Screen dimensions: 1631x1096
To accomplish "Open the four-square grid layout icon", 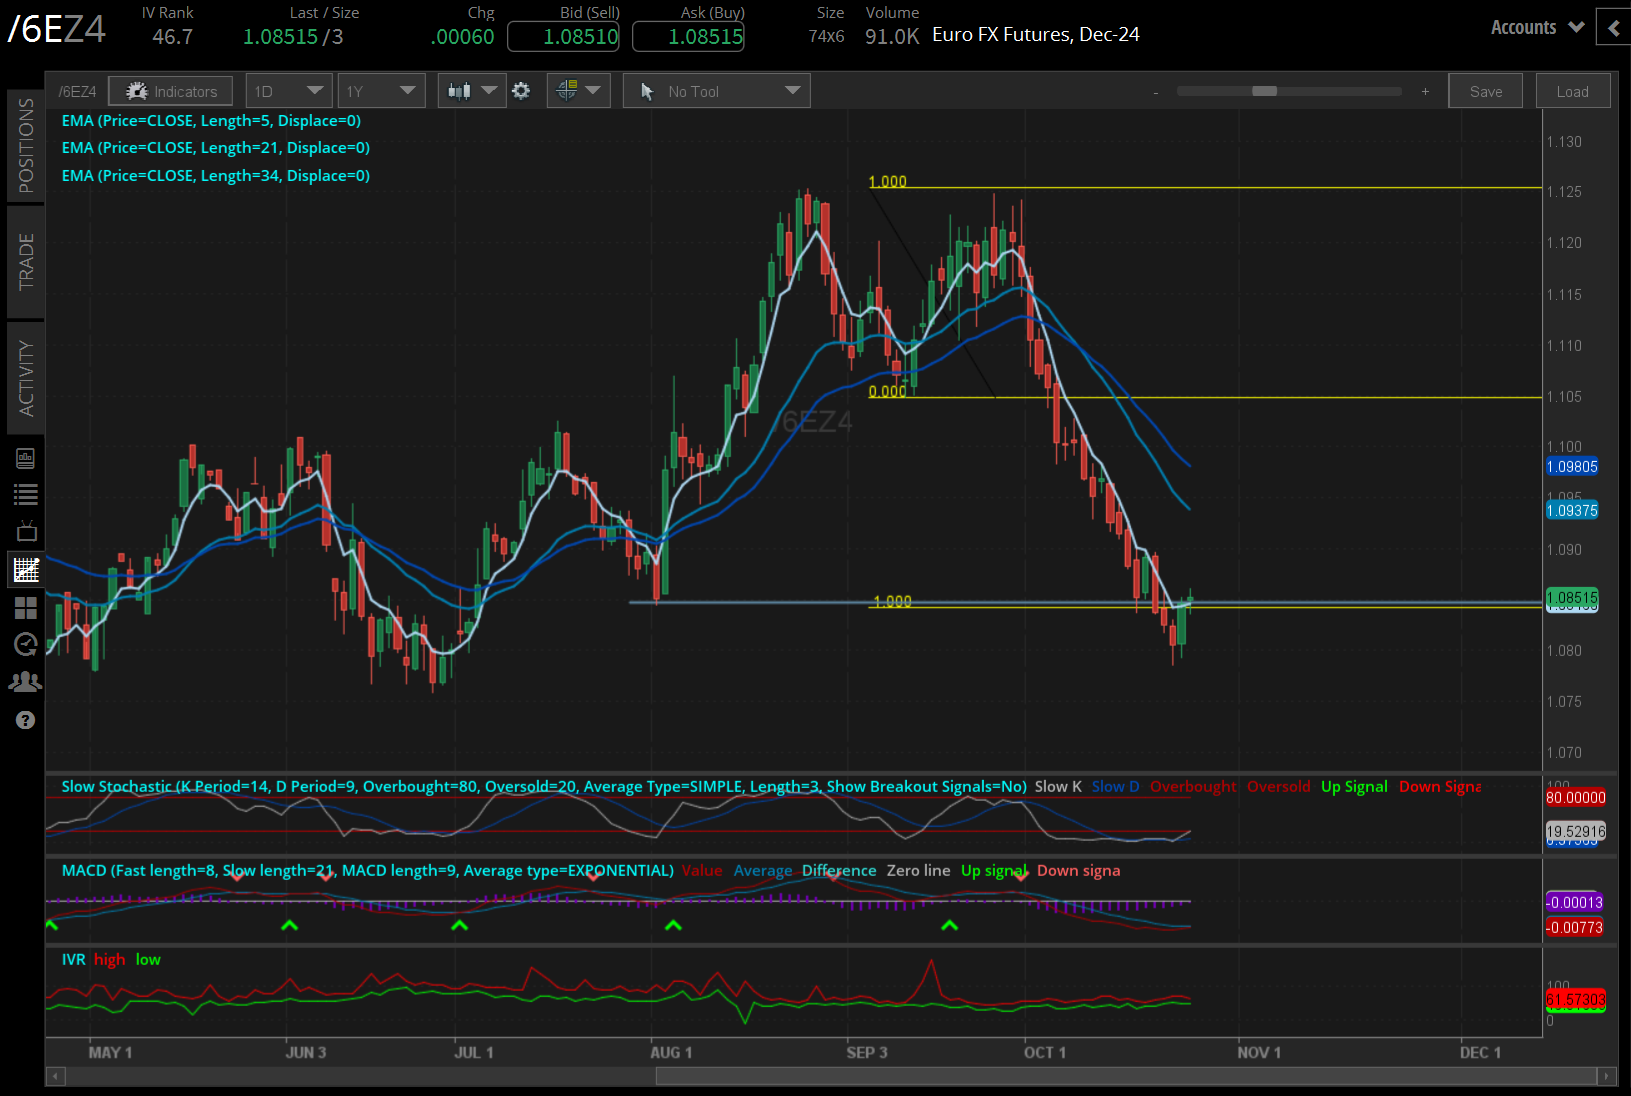I will coord(26,607).
